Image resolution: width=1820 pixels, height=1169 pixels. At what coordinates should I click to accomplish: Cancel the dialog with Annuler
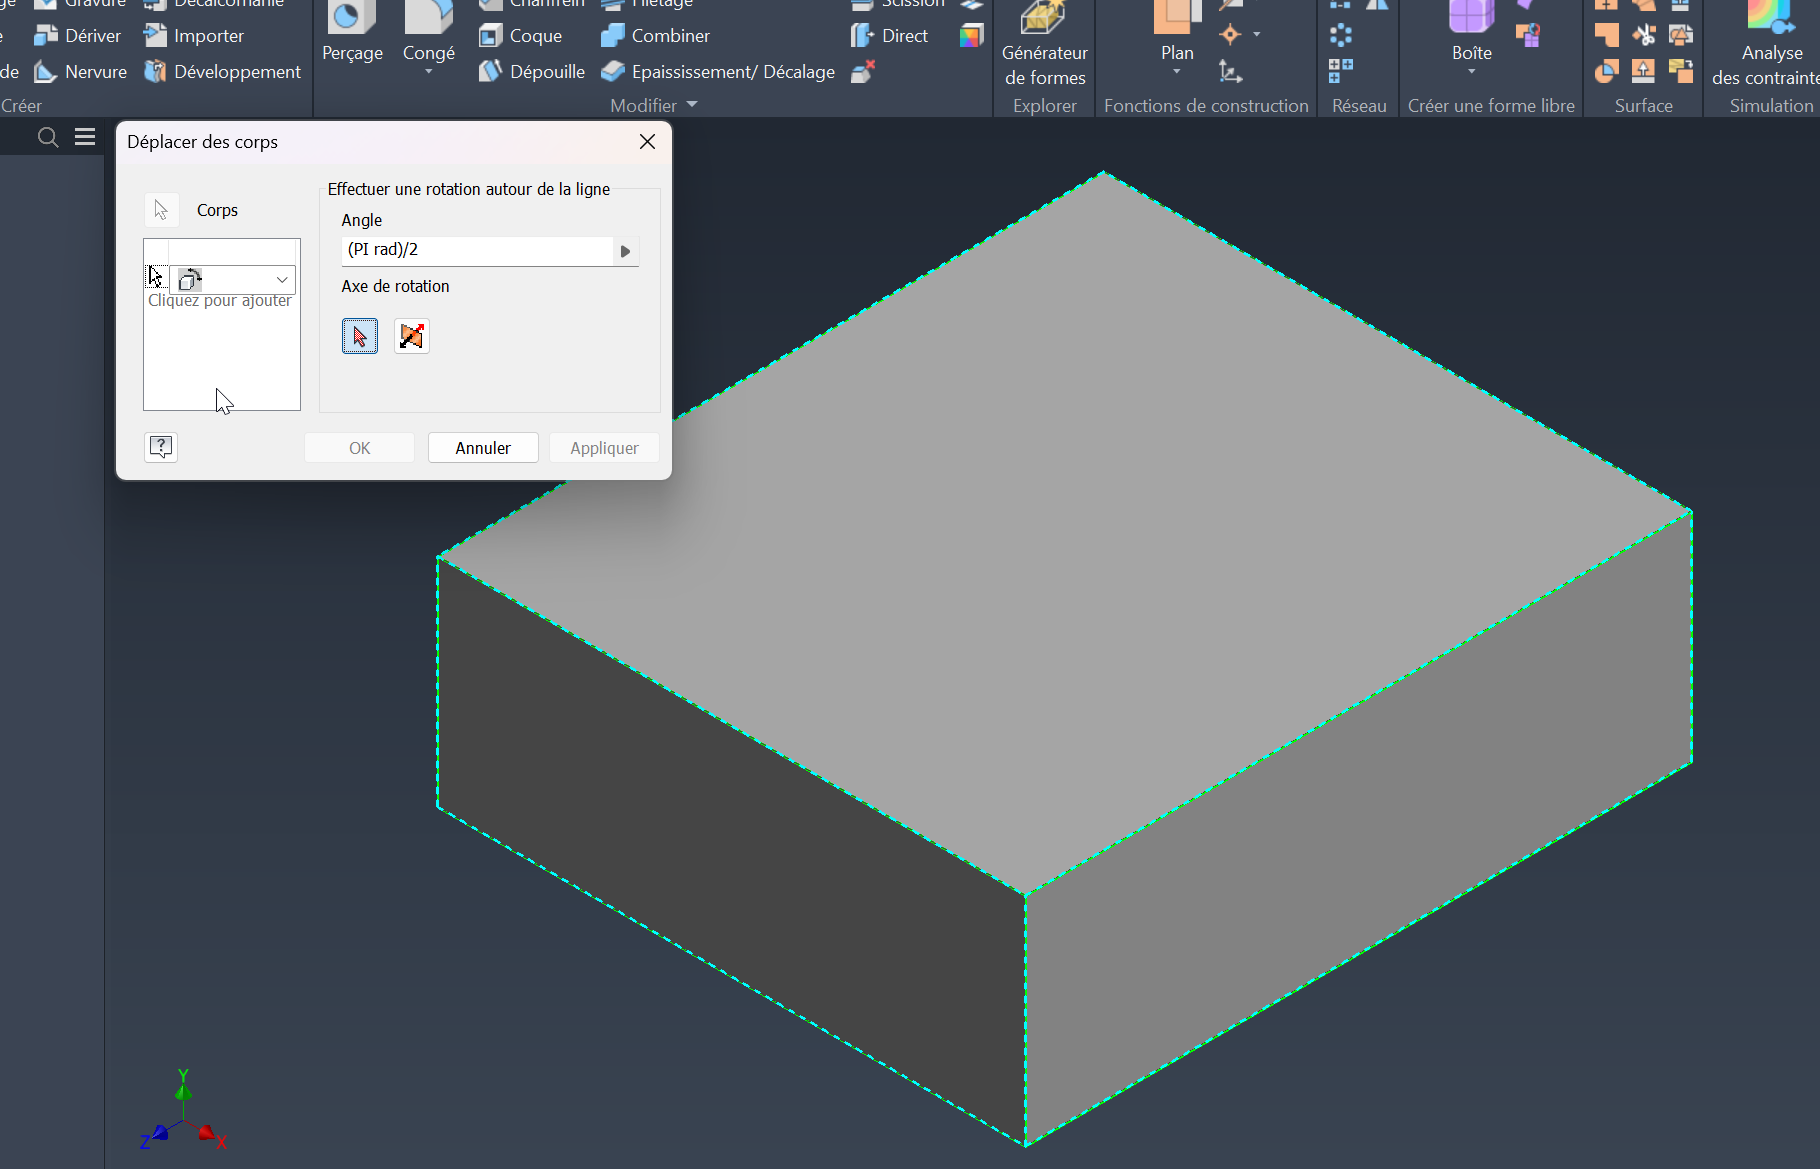[x=483, y=447]
